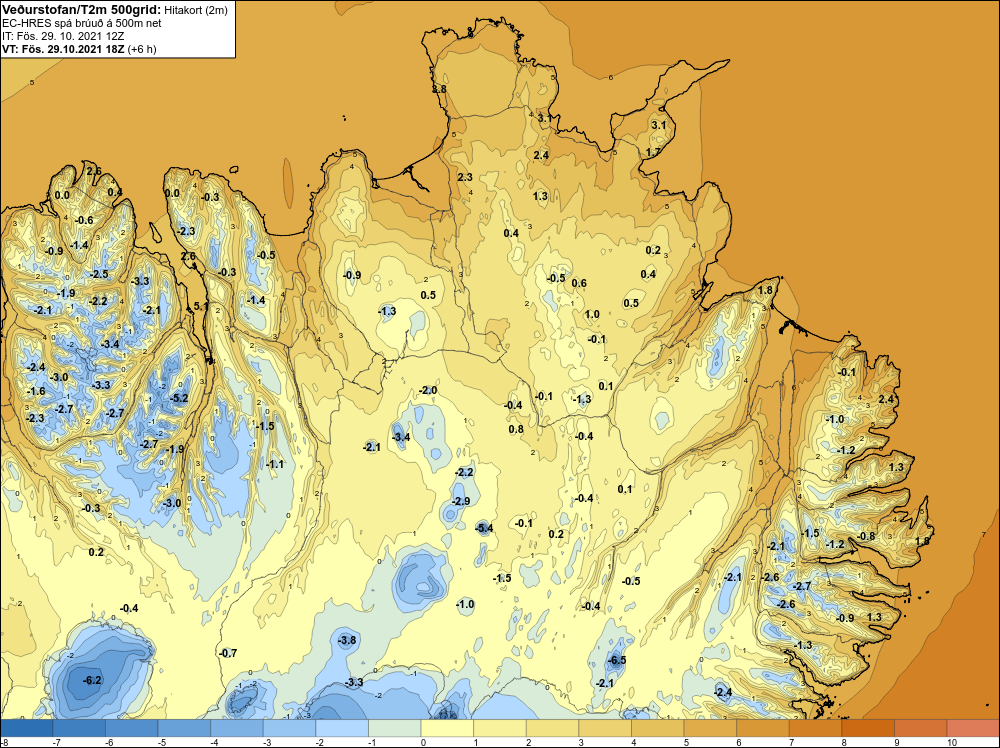Click the -3.8 temperature label
Screen dimensions: 1000x748
pos(347,640)
